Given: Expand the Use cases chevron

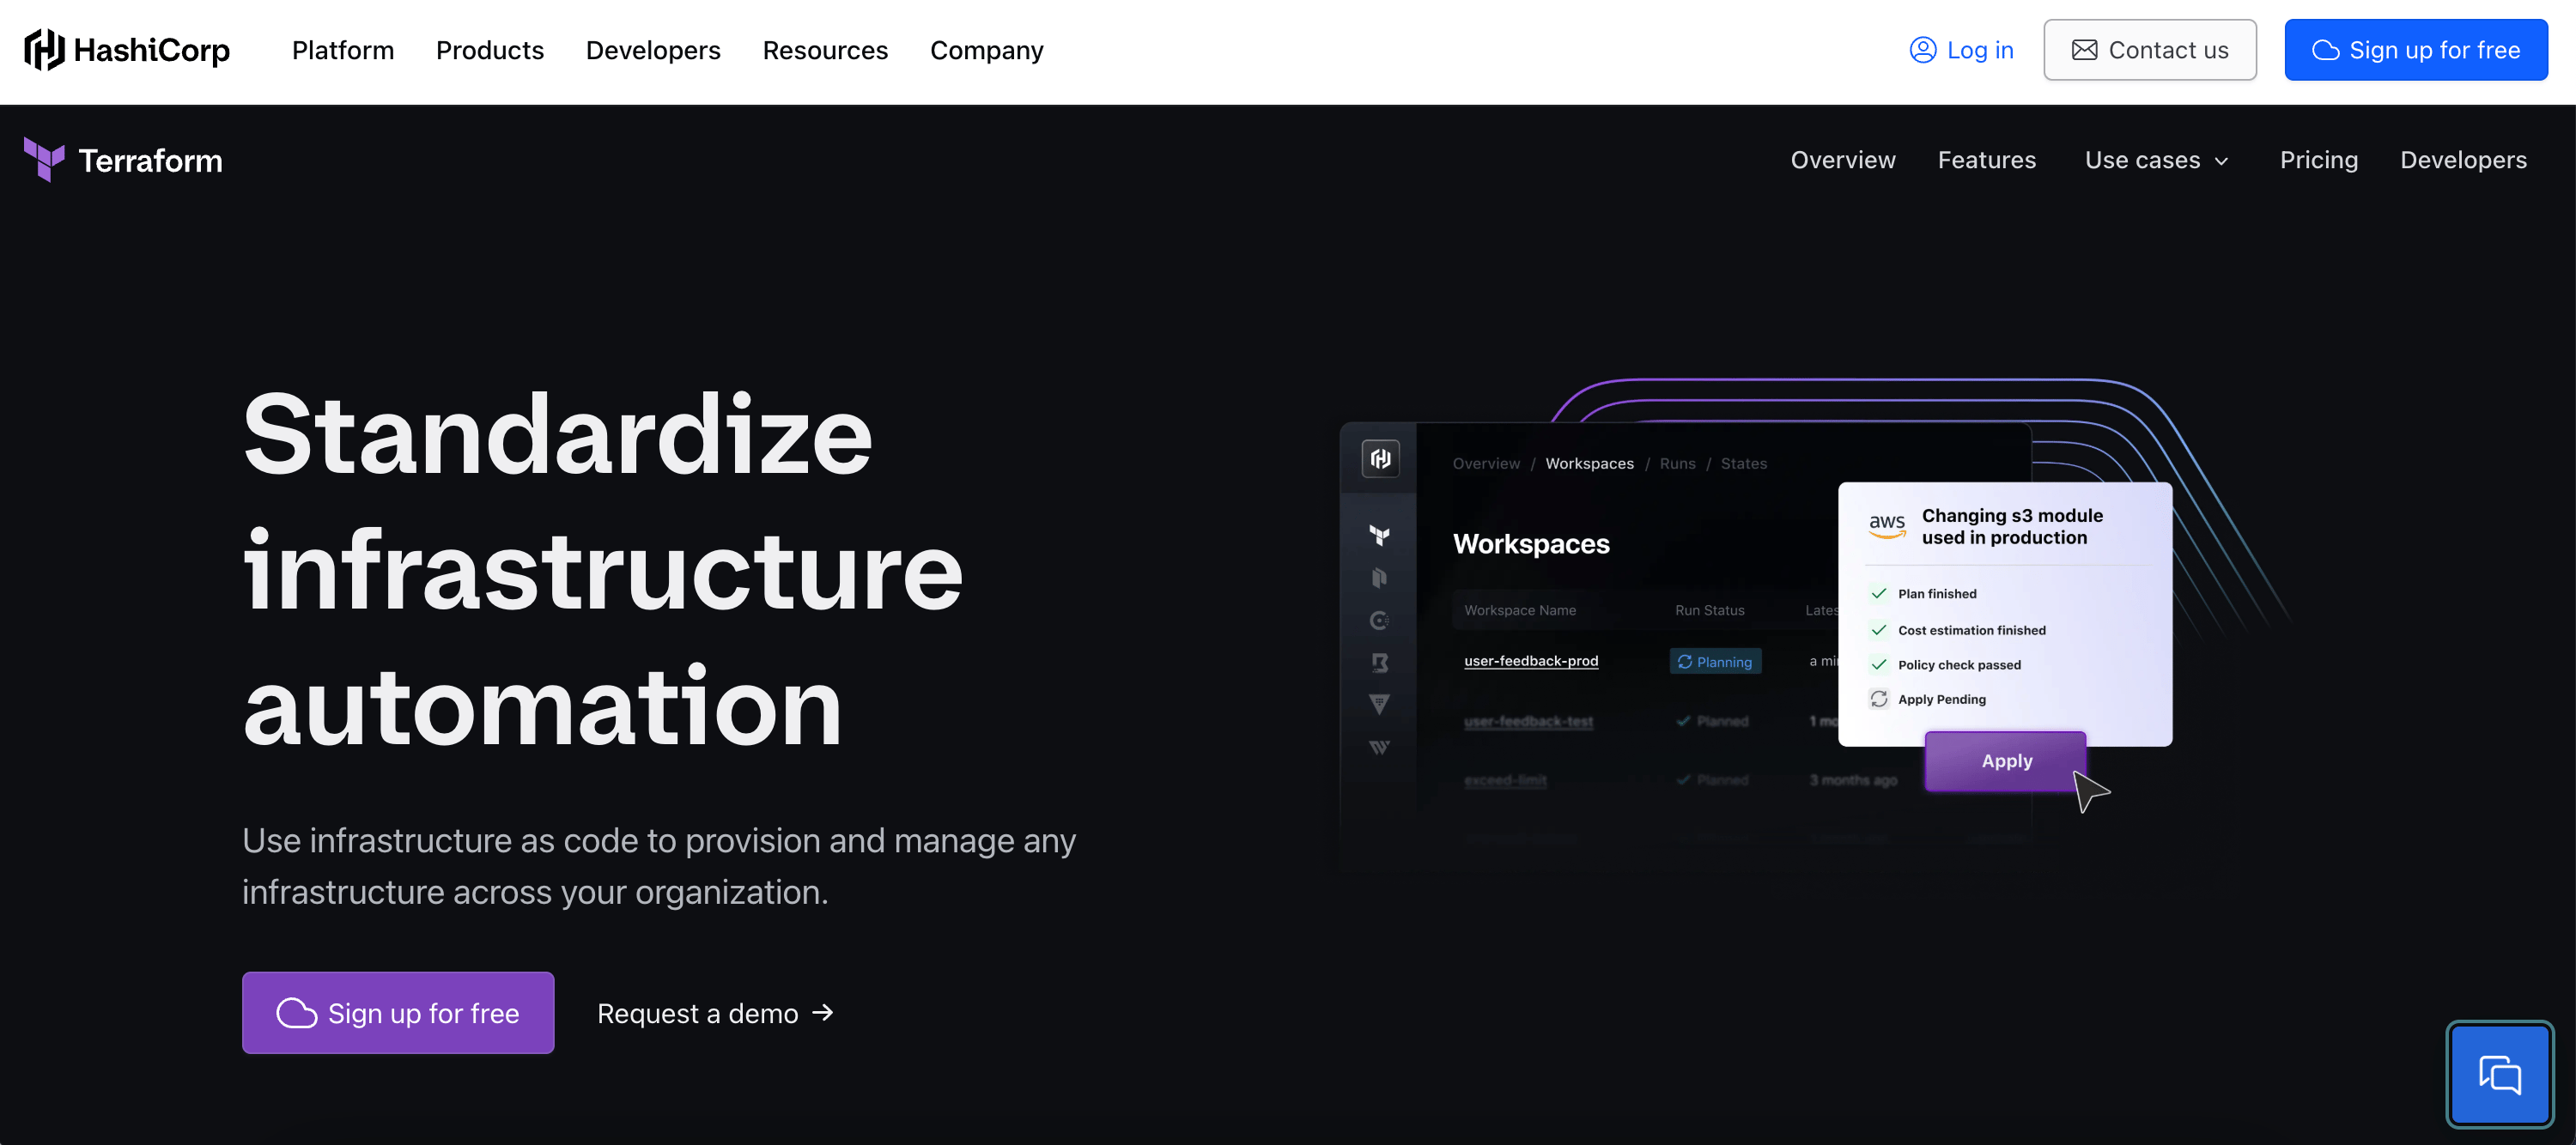Looking at the screenshot, I should coord(2221,161).
